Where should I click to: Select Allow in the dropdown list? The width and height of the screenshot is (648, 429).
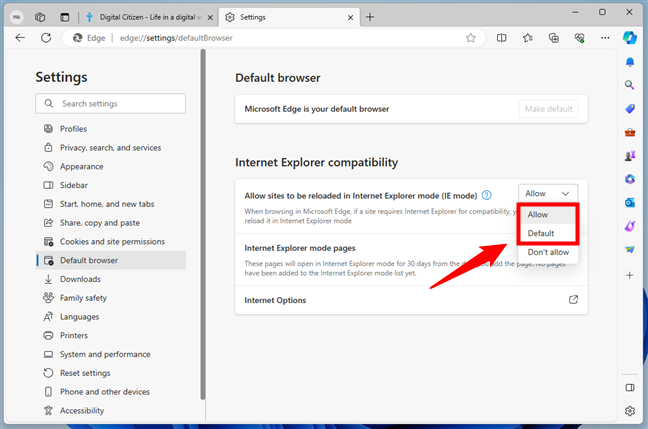[547, 214]
